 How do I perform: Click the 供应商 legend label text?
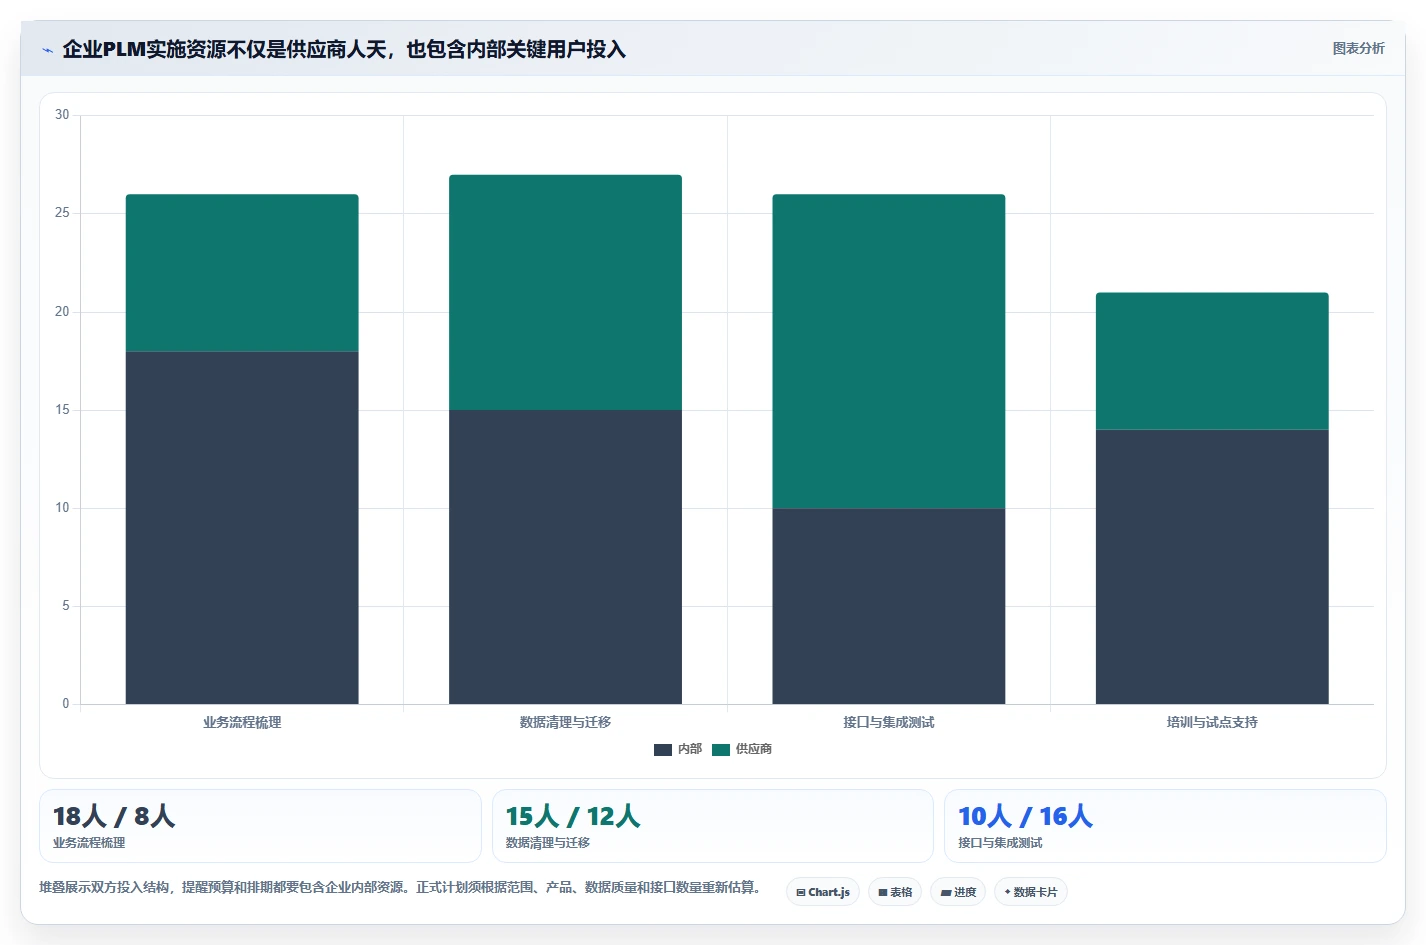pos(754,749)
